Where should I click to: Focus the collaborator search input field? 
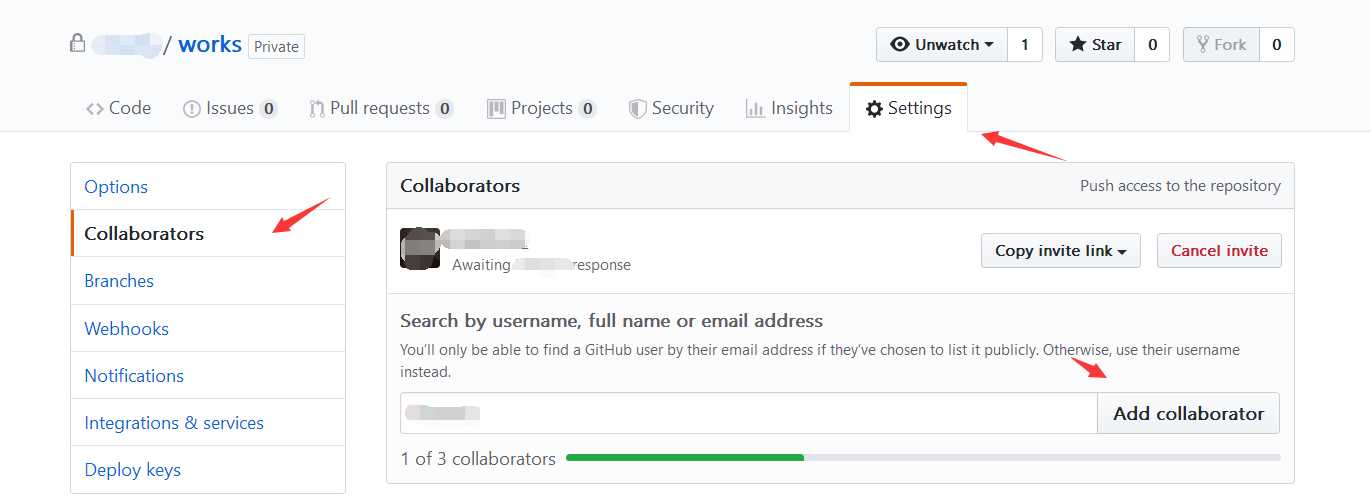coord(749,413)
